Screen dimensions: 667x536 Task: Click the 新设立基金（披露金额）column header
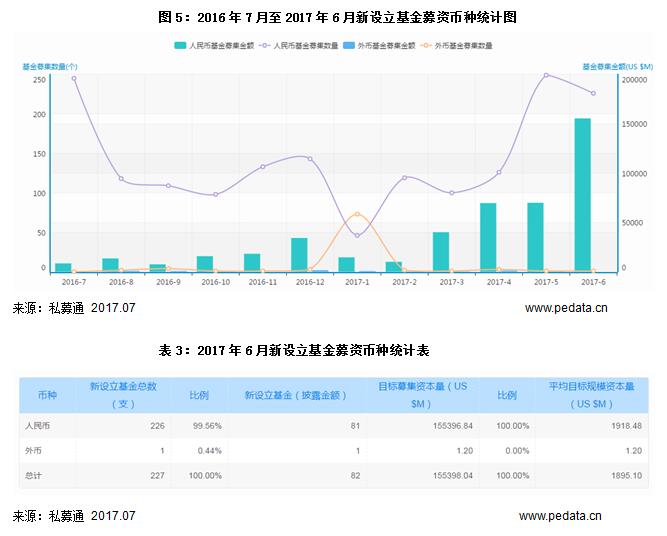tap(295, 395)
